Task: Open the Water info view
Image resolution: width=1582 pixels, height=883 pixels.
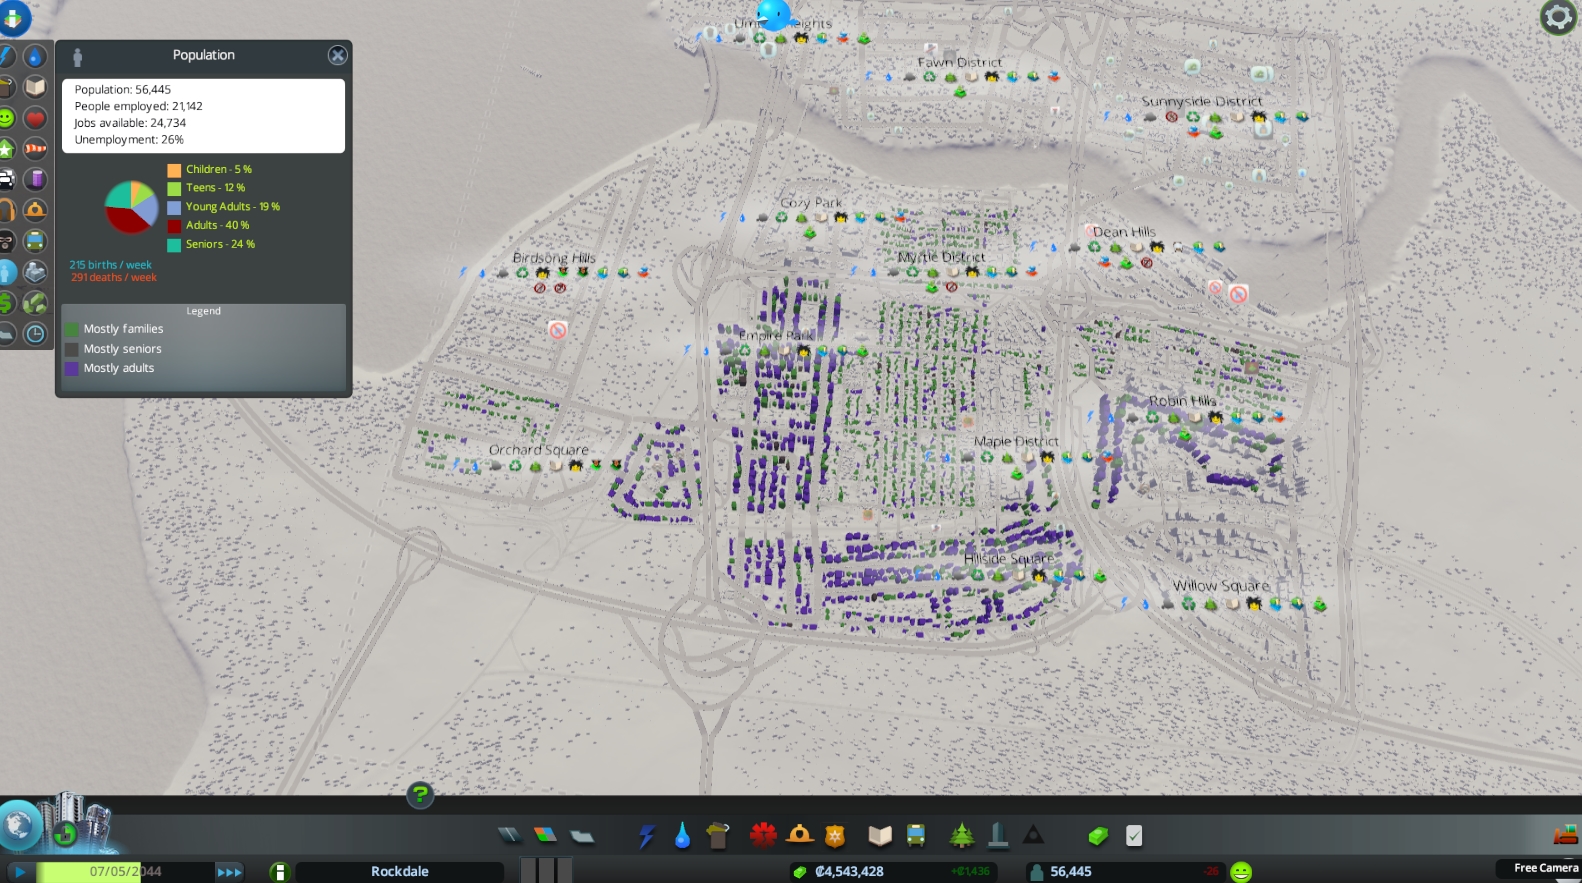Action: [35, 56]
